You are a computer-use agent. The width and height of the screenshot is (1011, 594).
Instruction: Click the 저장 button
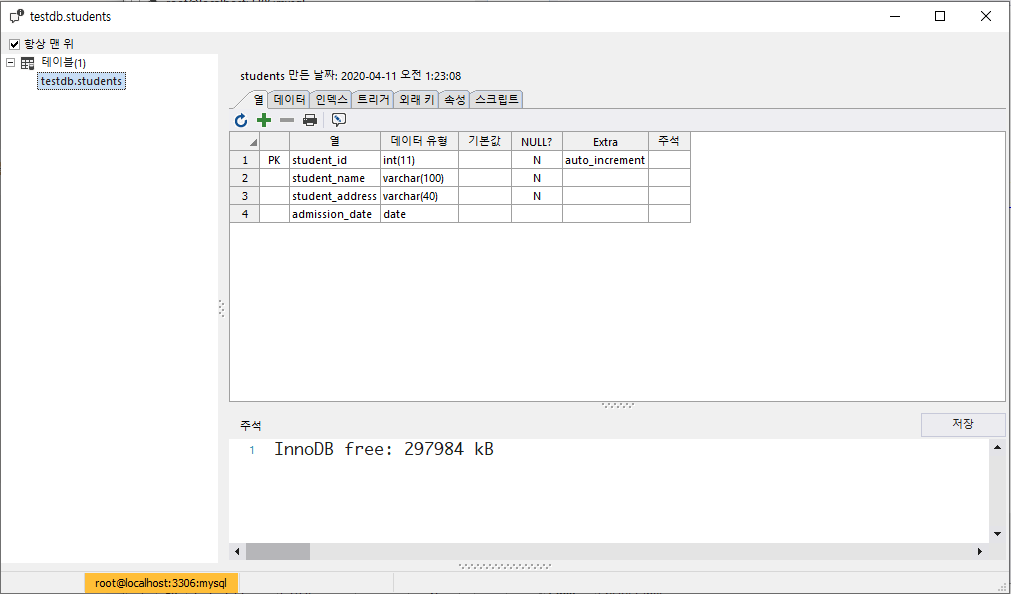pyautogui.click(x=963, y=424)
